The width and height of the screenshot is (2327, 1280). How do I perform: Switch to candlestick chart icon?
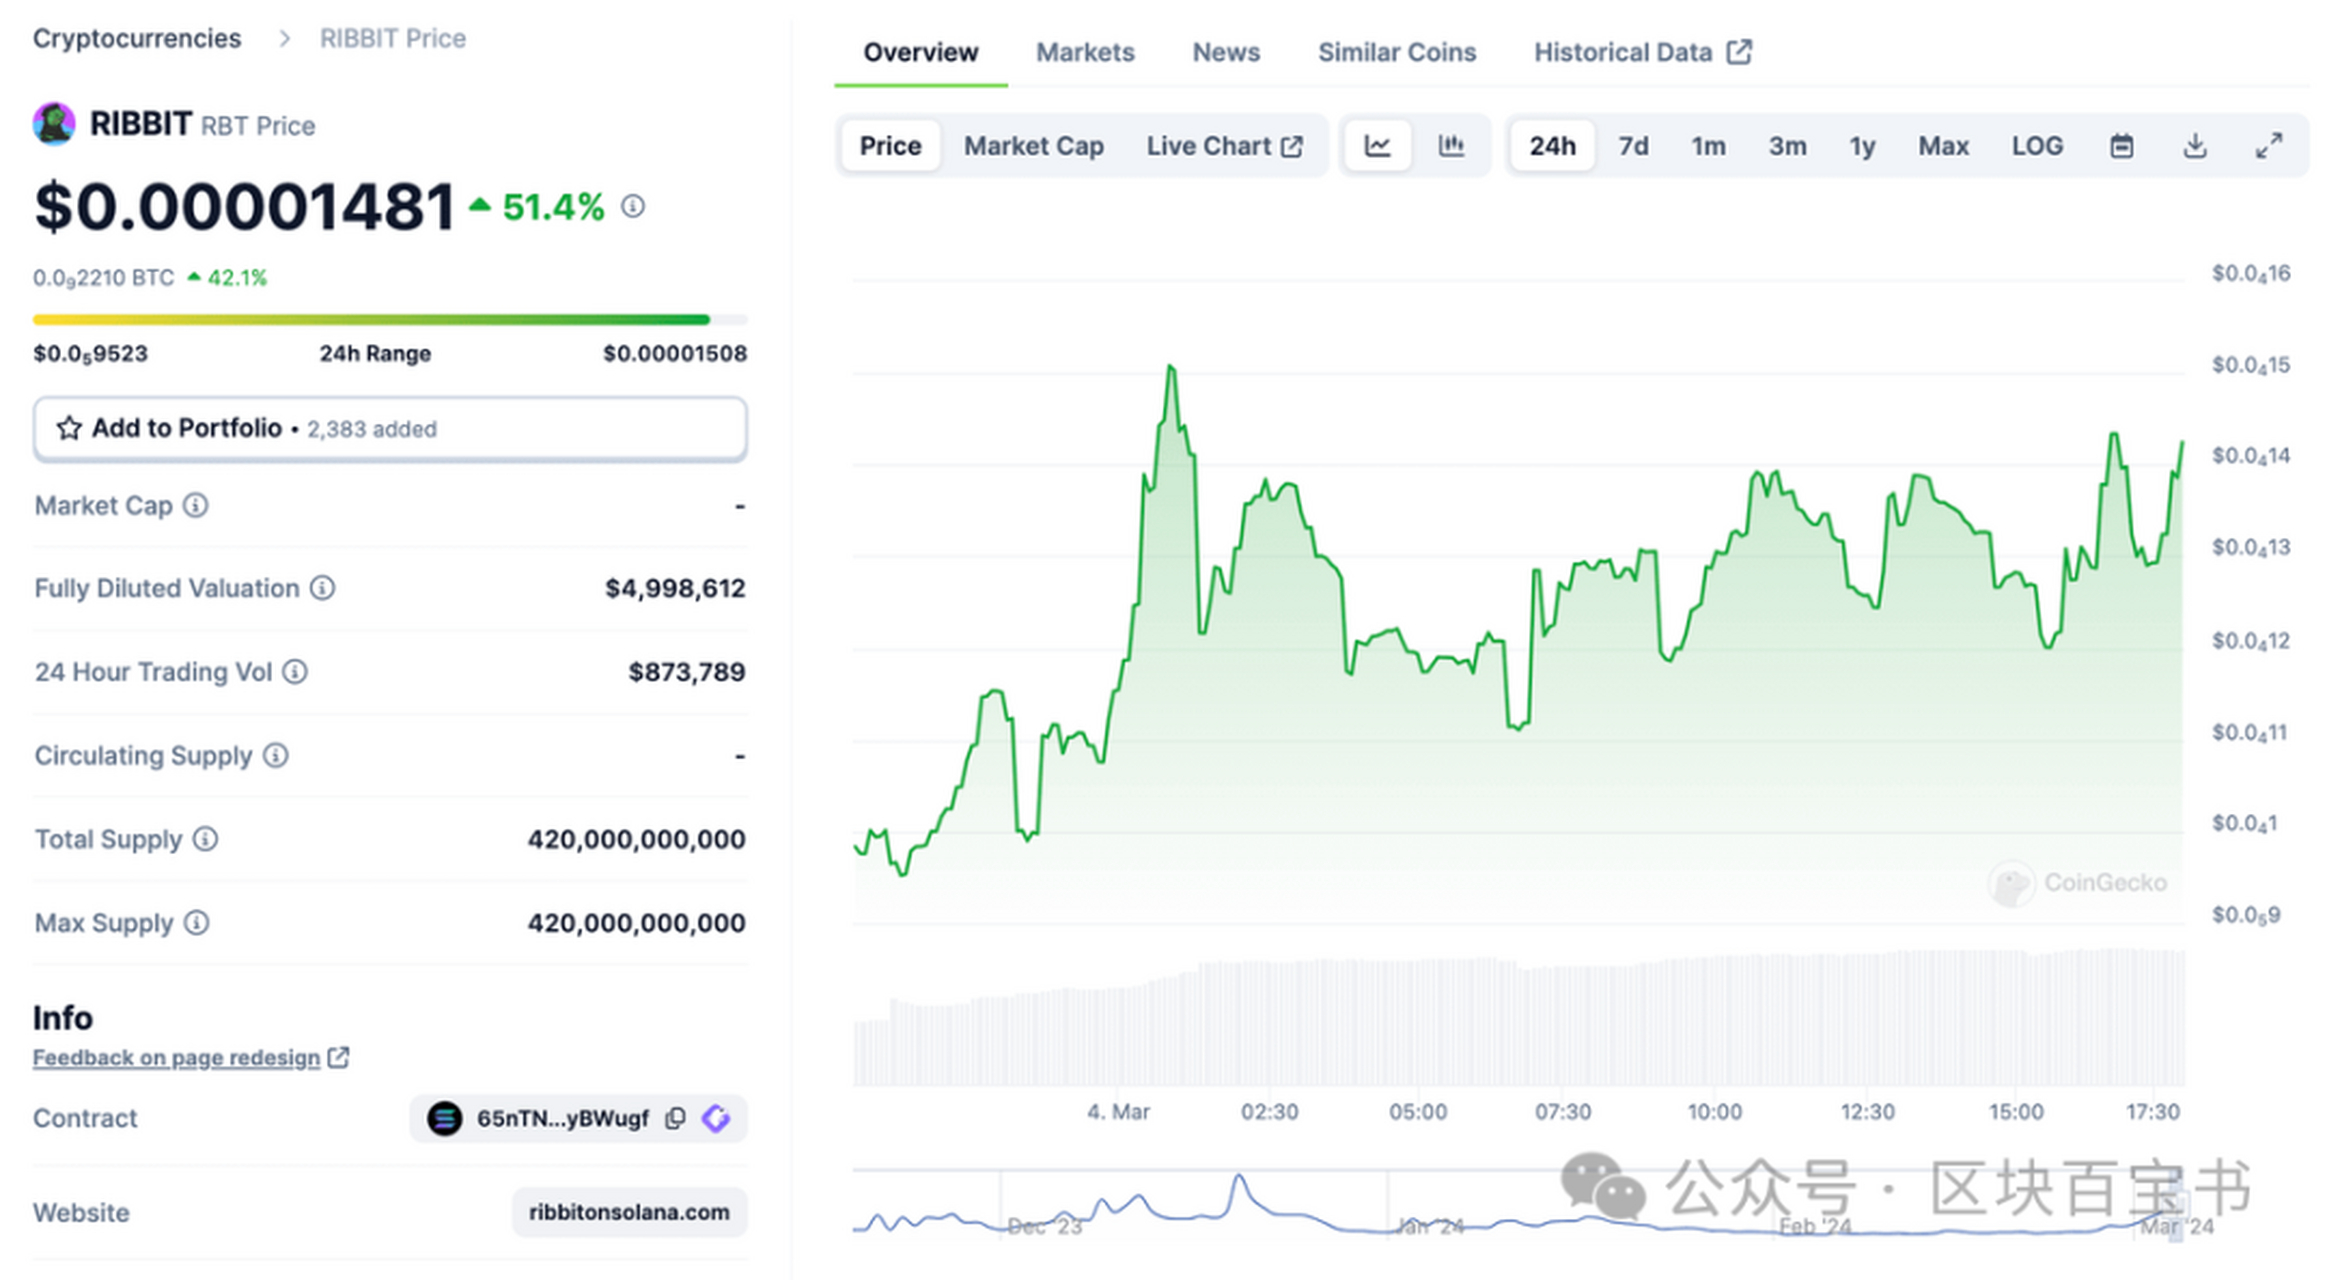pyautogui.click(x=1451, y=146)
